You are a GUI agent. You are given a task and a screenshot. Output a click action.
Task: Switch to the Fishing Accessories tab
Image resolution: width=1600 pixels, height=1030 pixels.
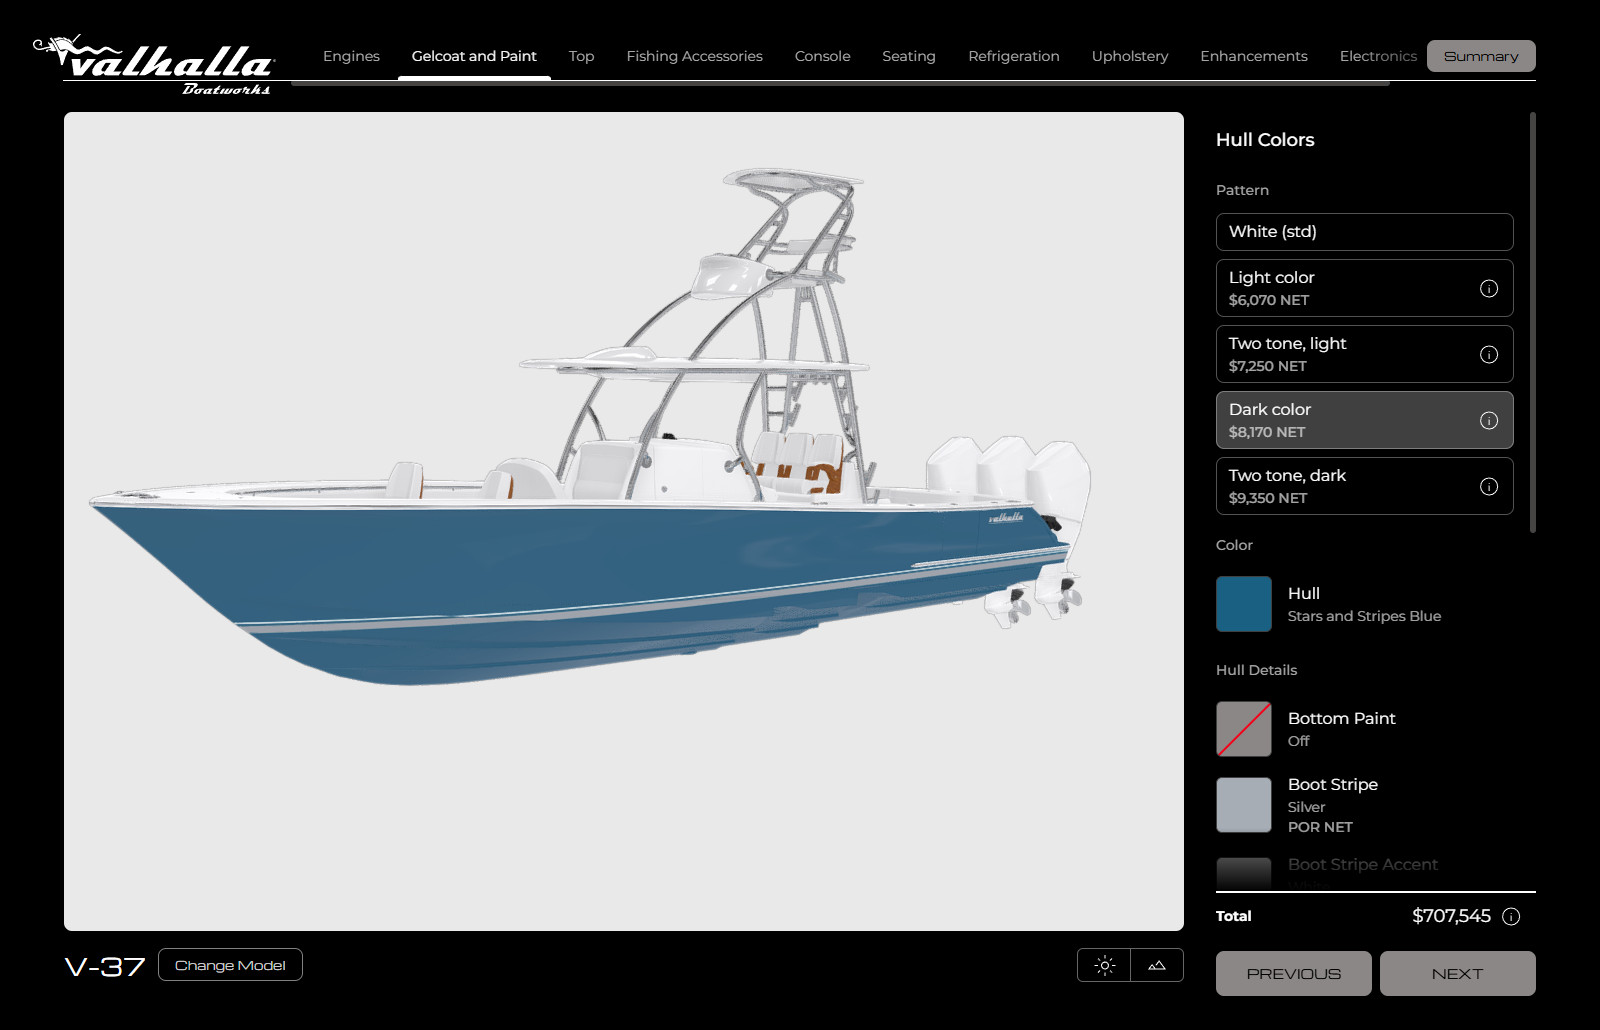click(694, 57)
